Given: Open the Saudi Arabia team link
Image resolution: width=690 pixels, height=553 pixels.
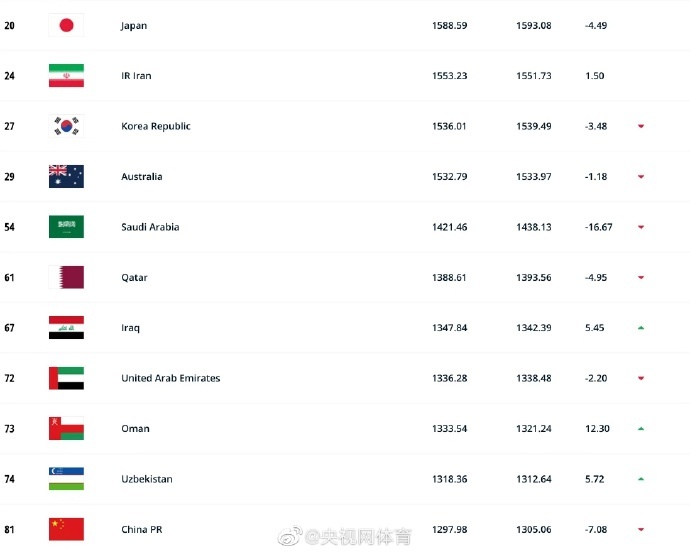Looking at the screenshot, I should pyautogui.click(x=150, y=227).
